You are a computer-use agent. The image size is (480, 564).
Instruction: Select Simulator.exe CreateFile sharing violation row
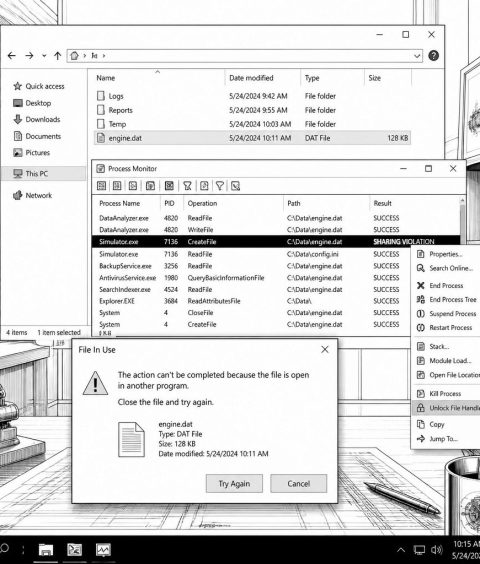[276, 242]
